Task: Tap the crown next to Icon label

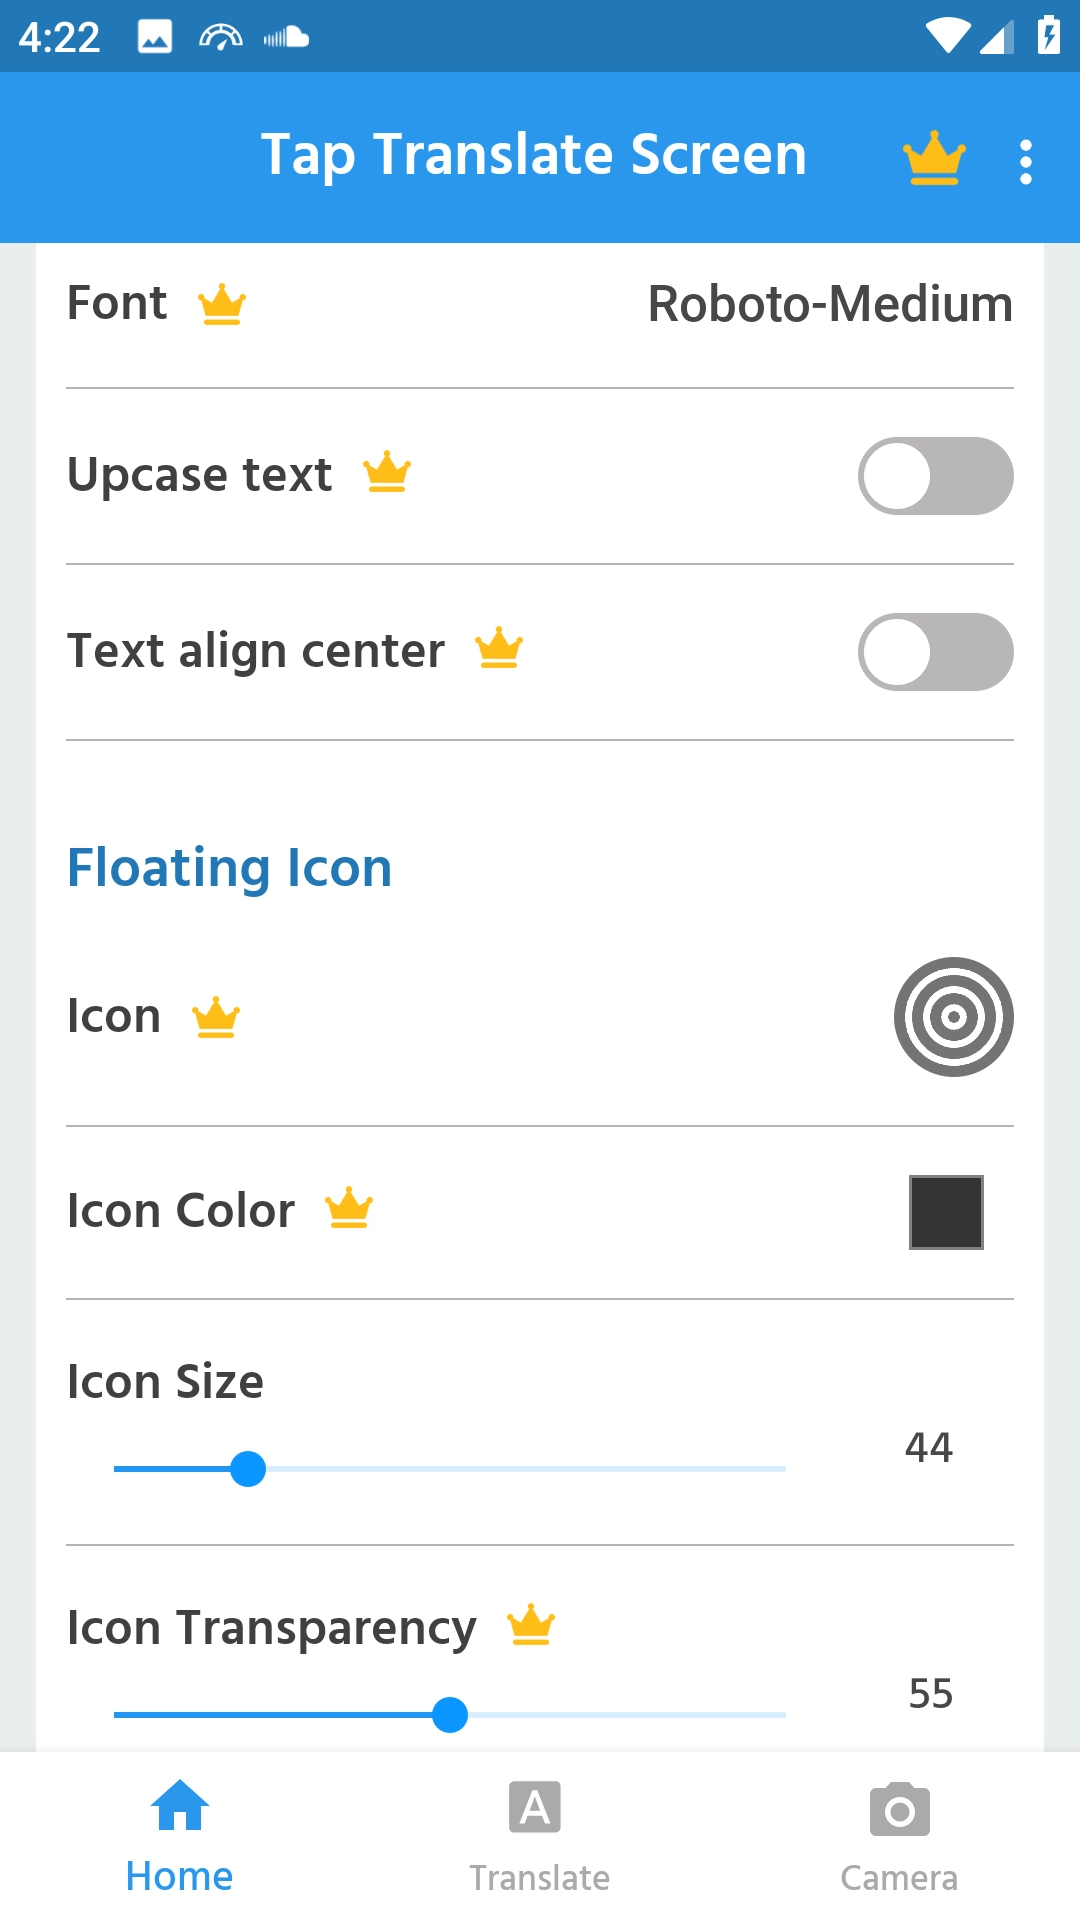Action: click(216, 1018)
